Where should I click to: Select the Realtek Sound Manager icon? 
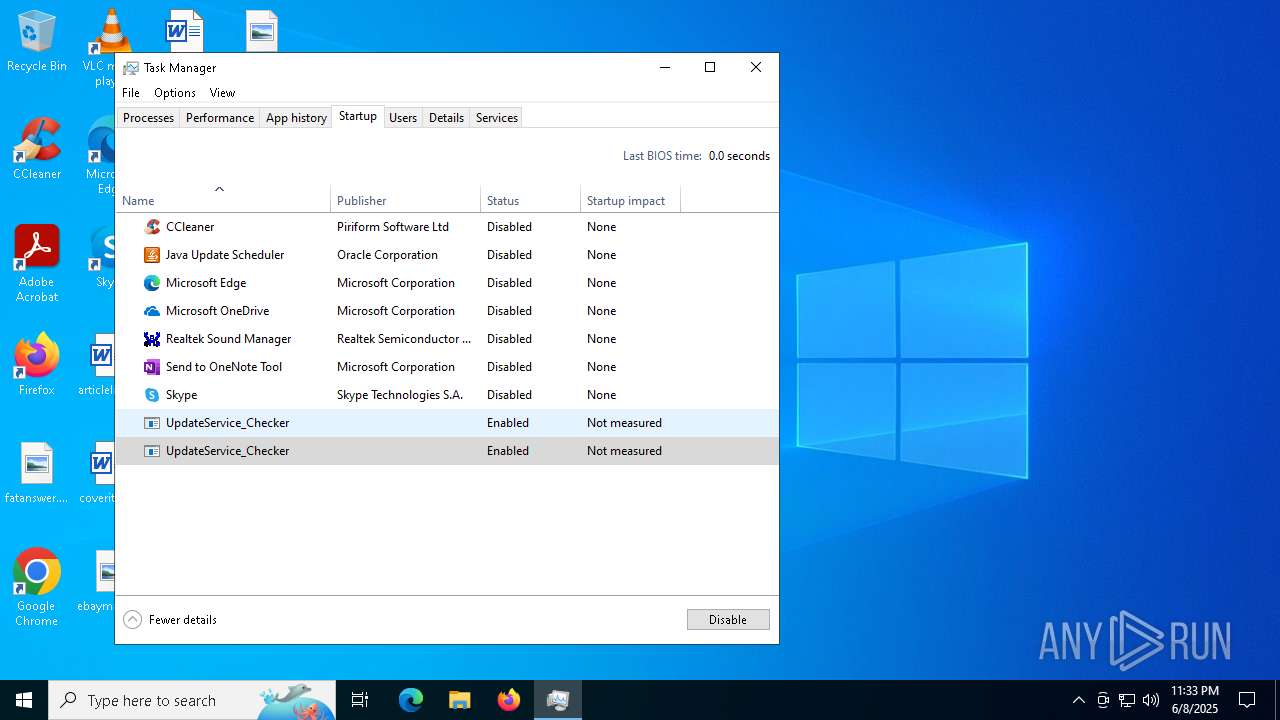pyautogui.click(x=152, y=339)
